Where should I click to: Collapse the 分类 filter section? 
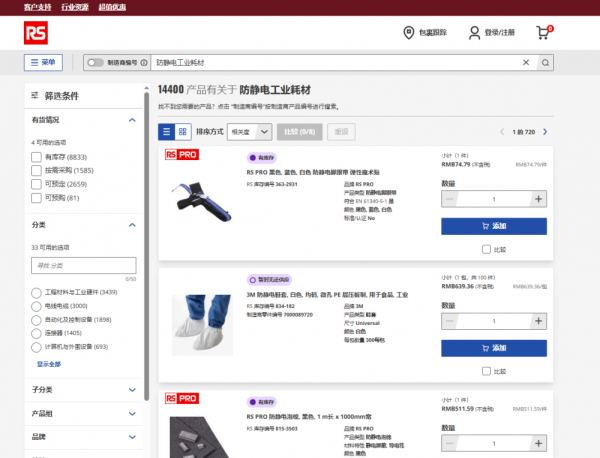click(x=132, y=225)
